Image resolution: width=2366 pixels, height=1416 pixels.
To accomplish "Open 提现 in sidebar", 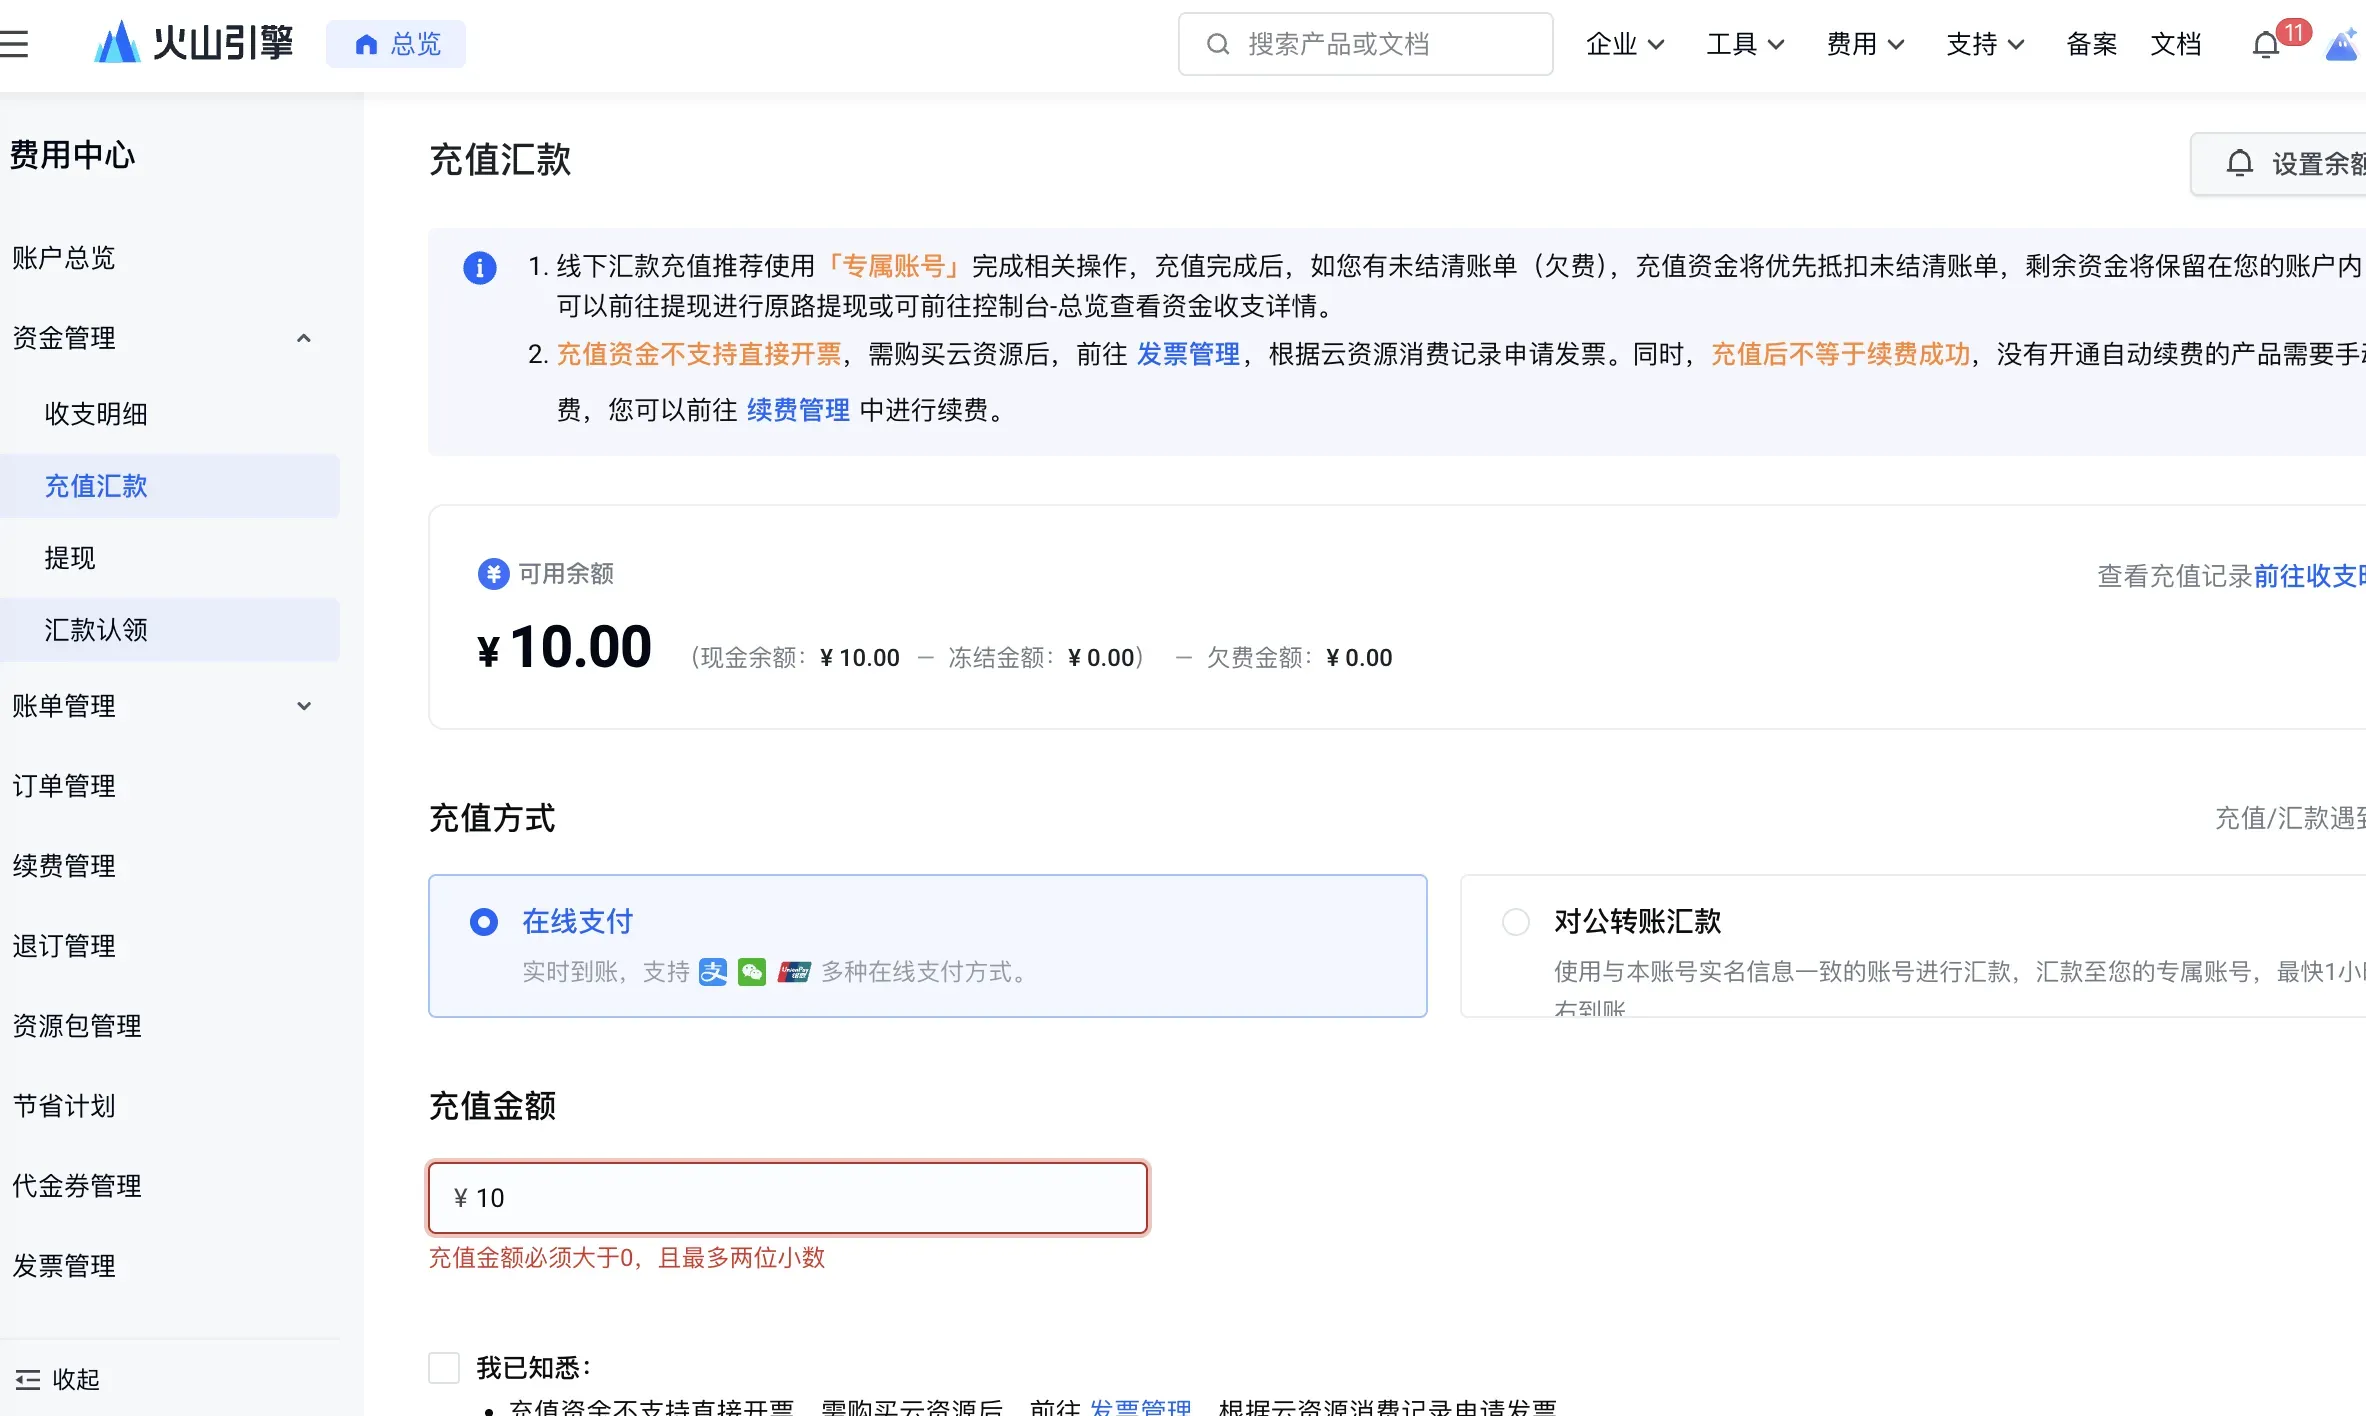I will tap(70, 558).
